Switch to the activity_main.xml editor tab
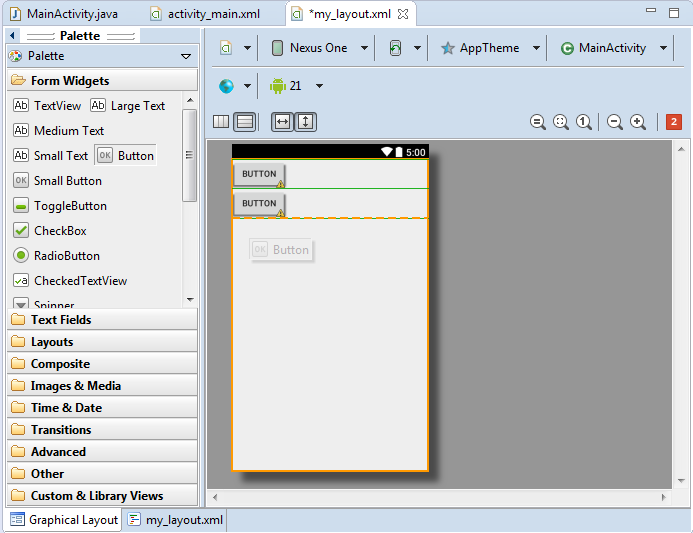 click(x=213, y=14)
